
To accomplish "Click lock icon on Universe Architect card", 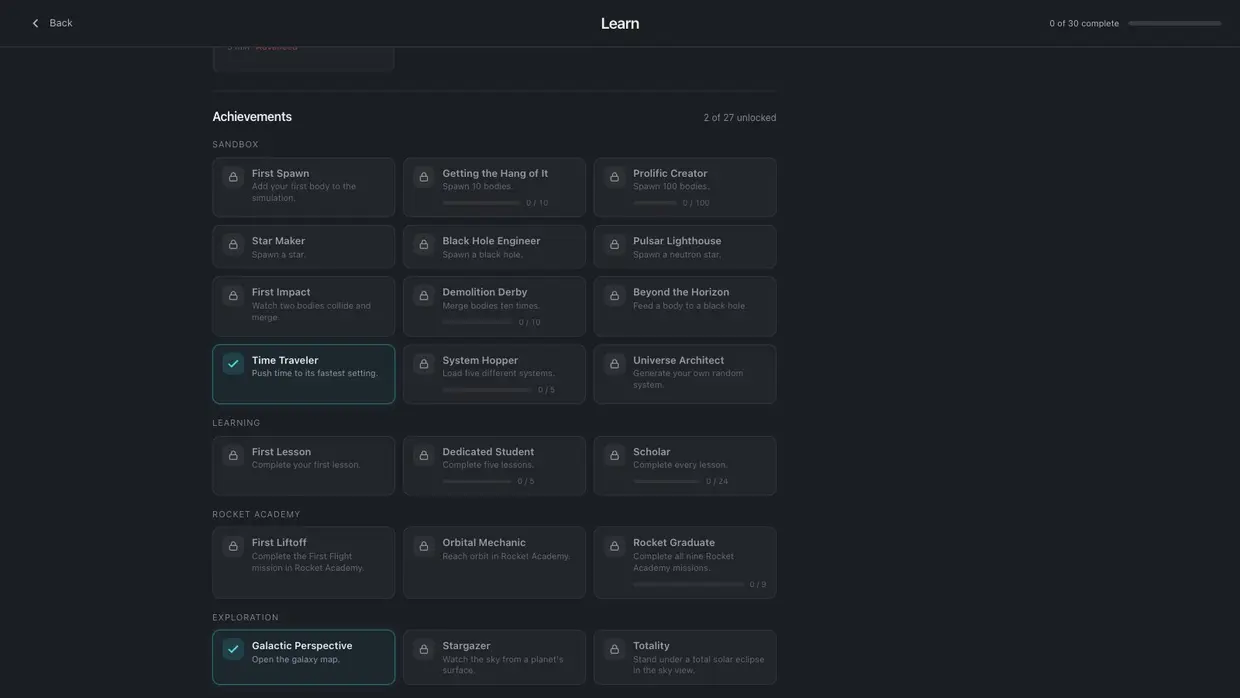I will click(615, 364).
